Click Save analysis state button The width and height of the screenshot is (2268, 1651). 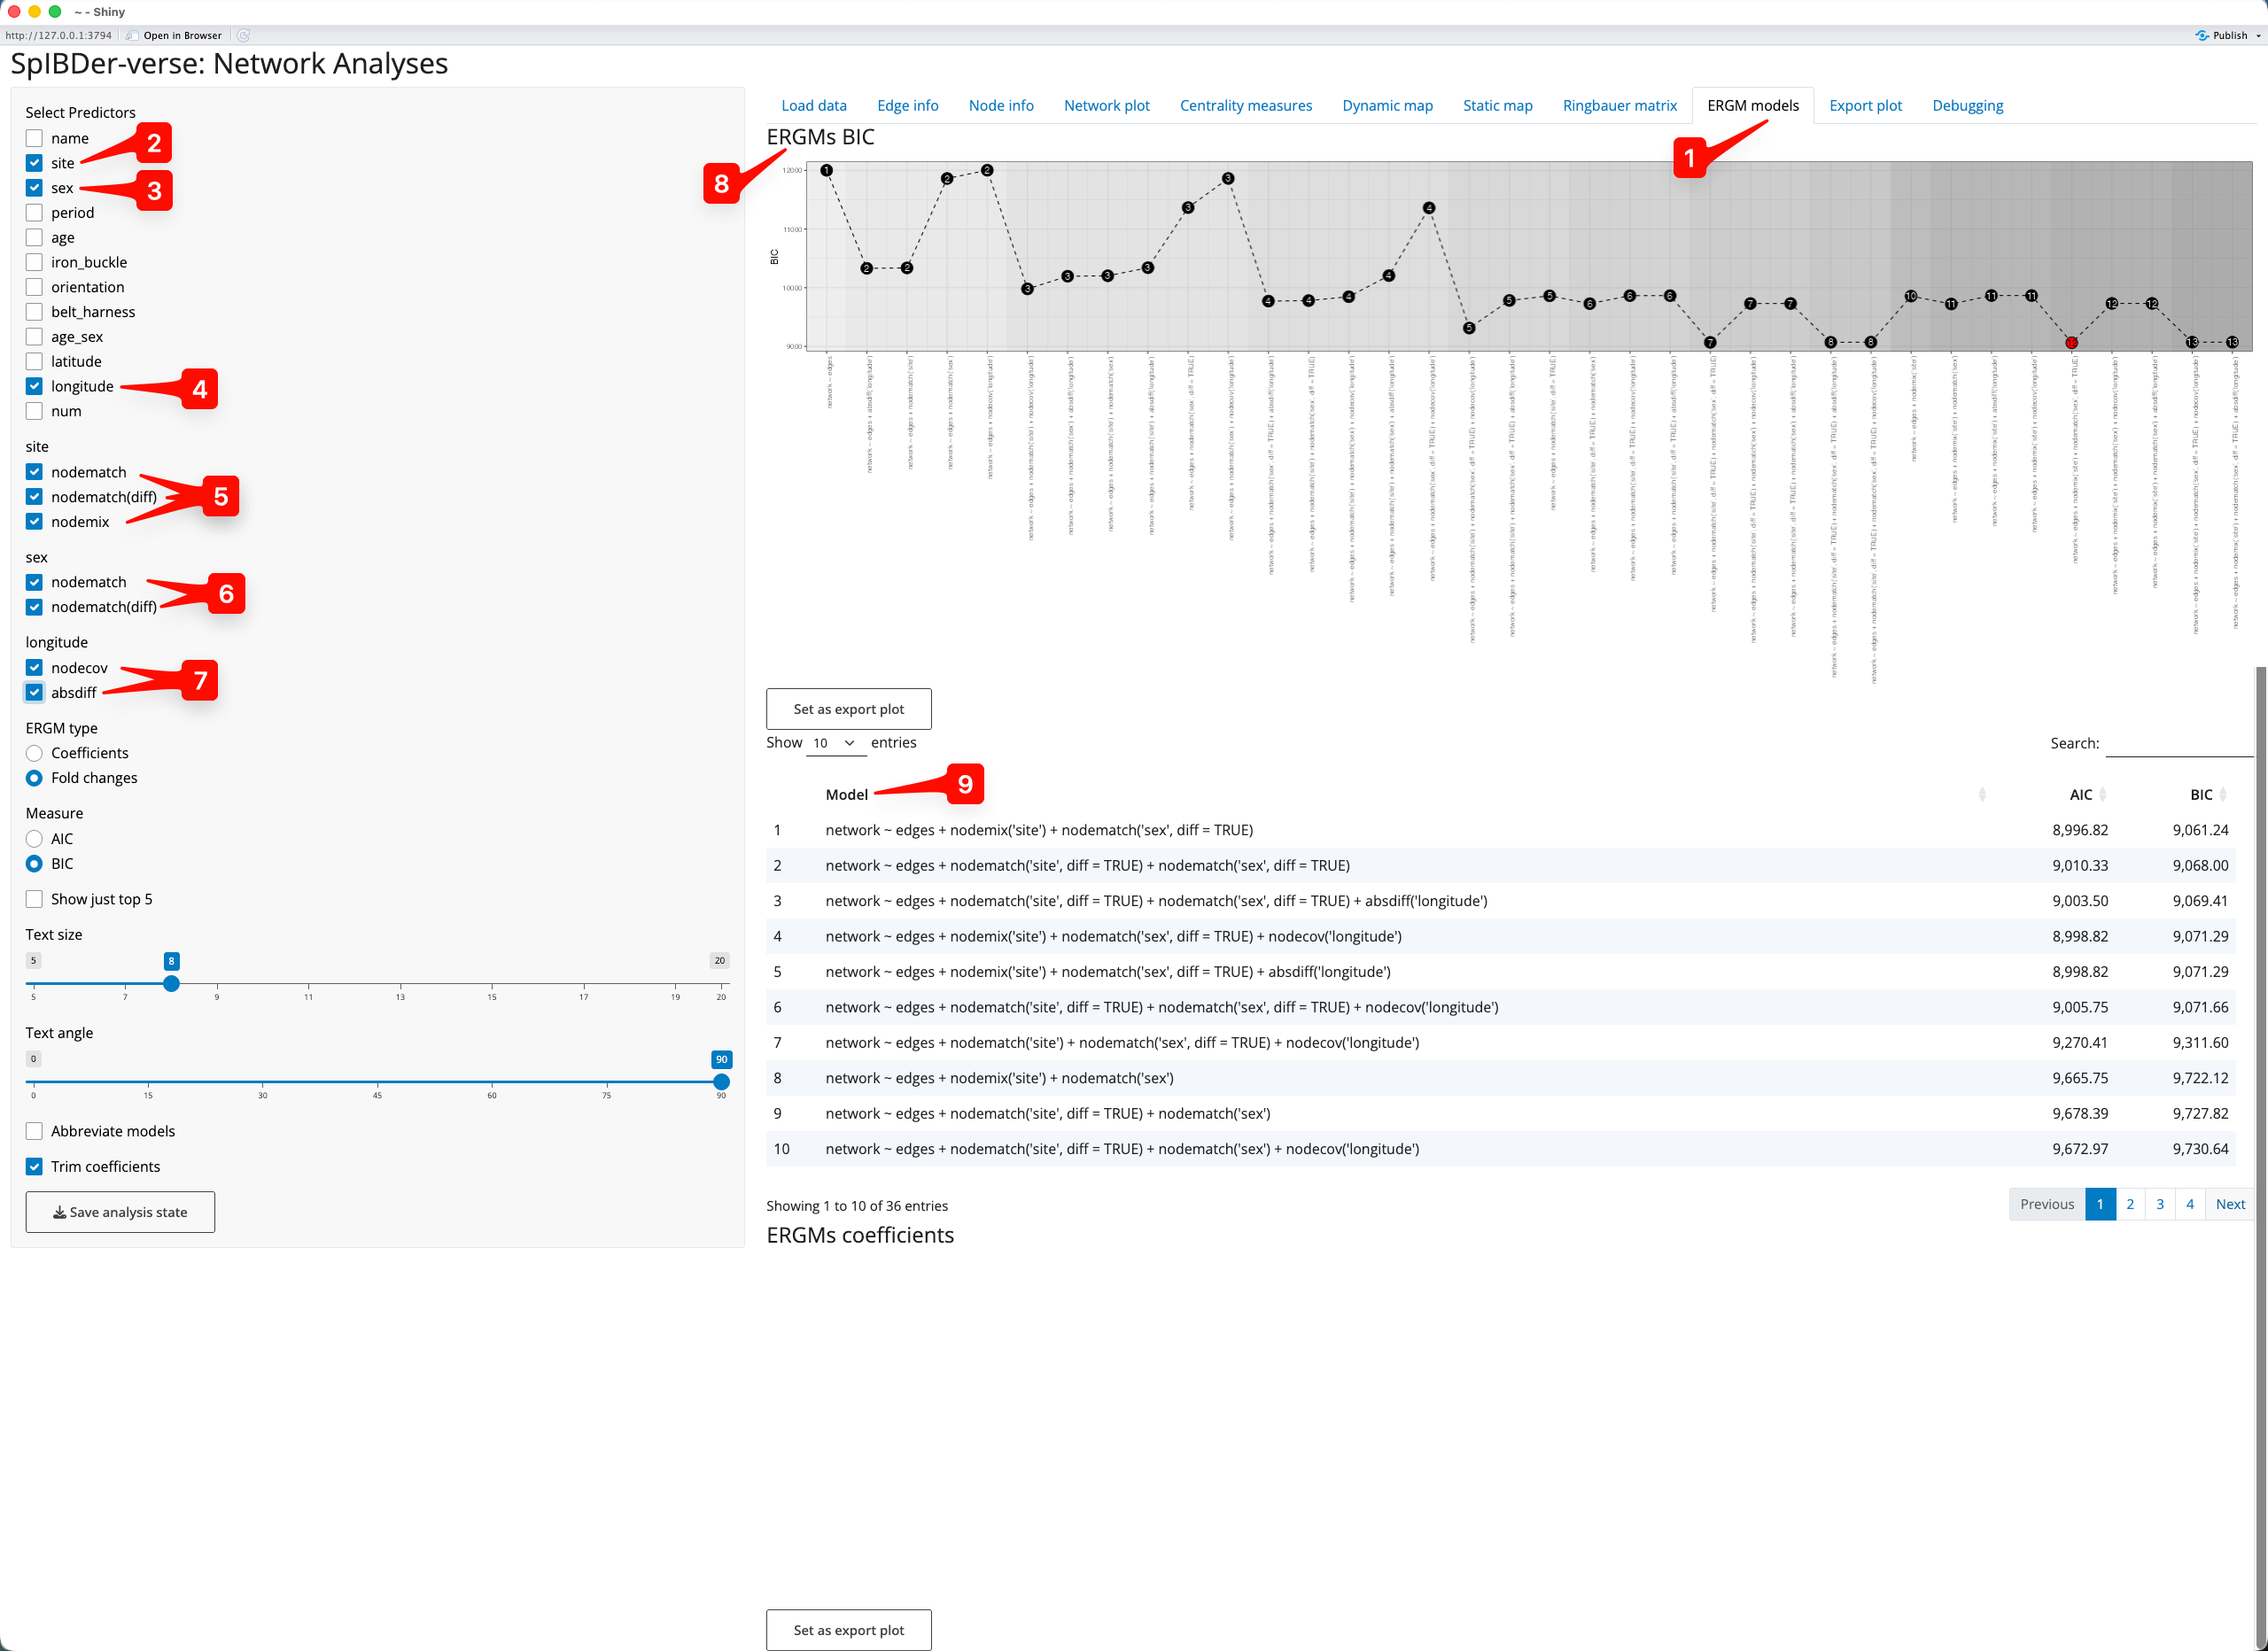click(x=120, y=1212)
